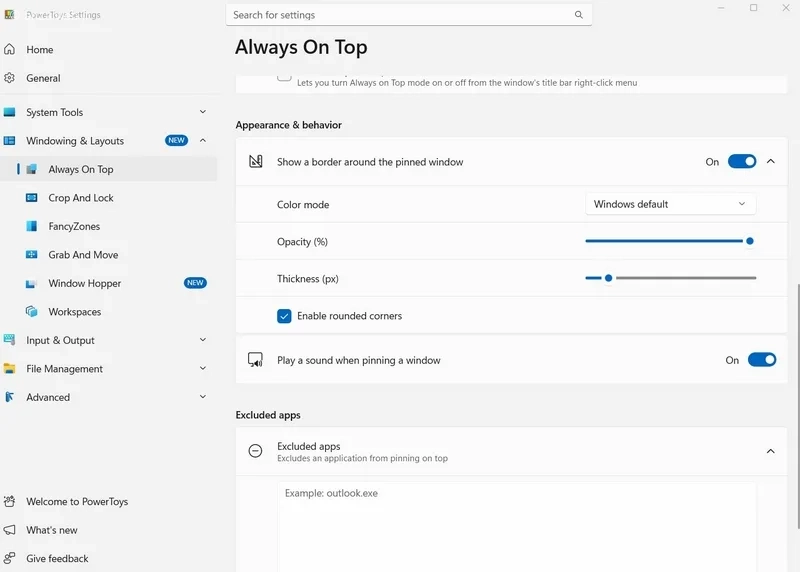Click the Workspaces icon
Image resolution: width=800 pixels, height=572 pixels.
pos(32,311)
